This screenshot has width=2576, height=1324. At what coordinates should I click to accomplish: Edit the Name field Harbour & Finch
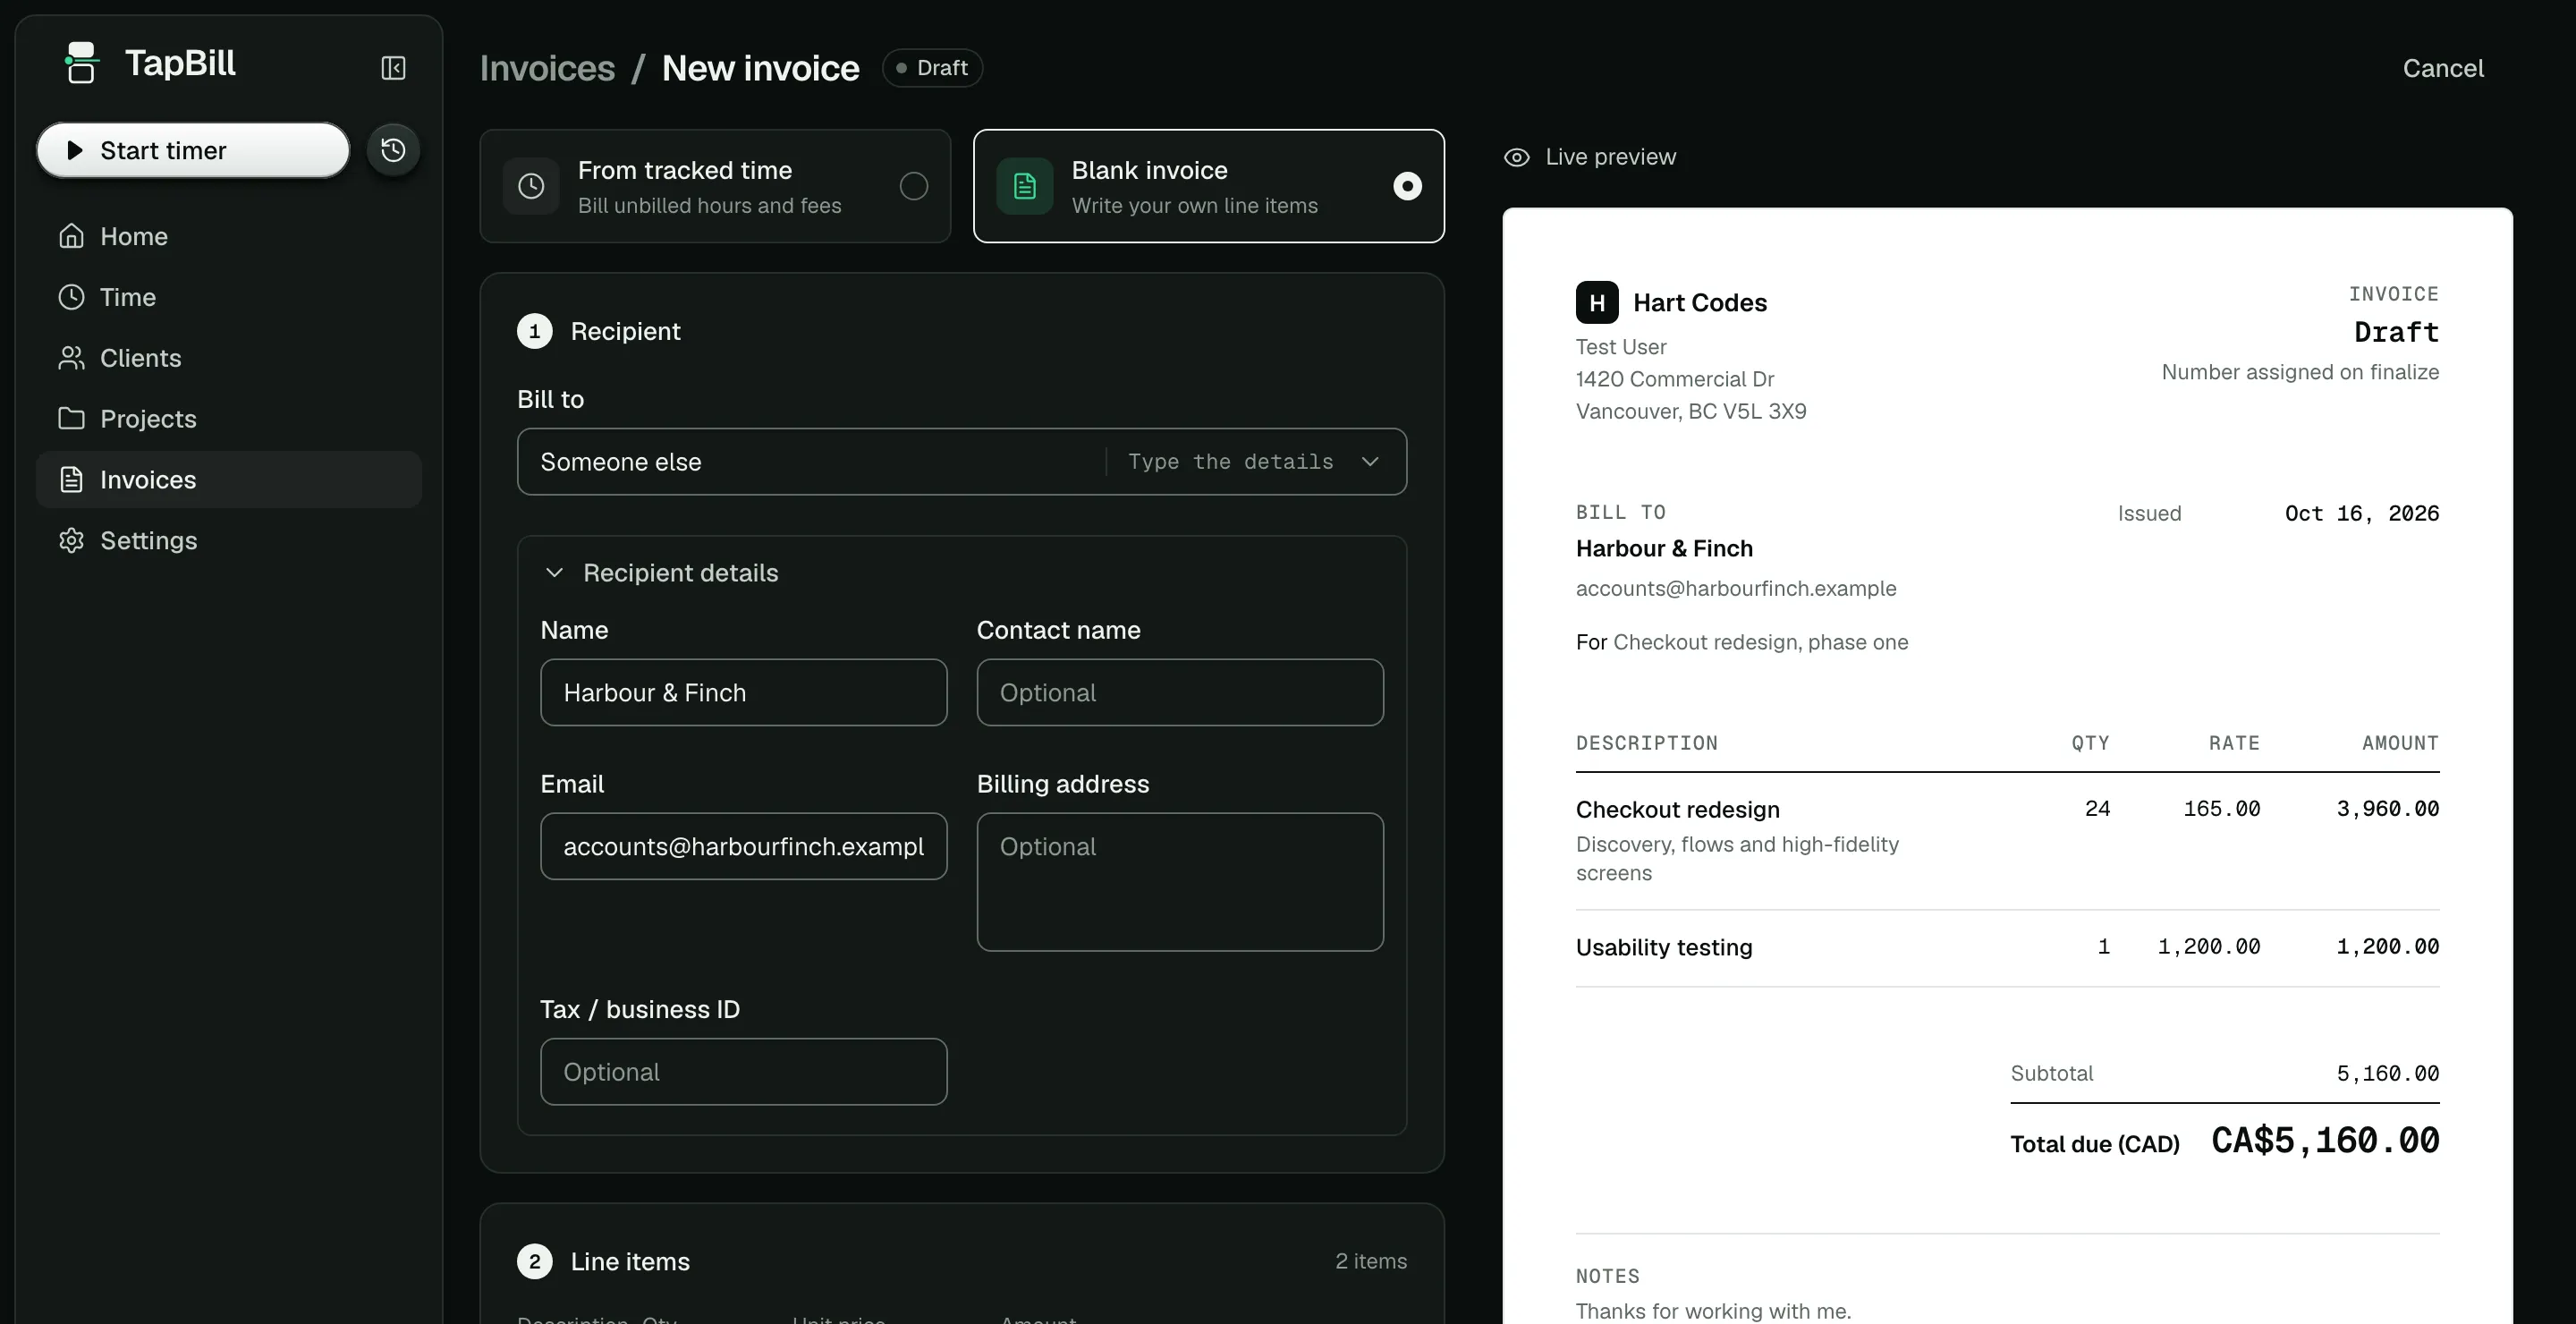coord(743,692)
